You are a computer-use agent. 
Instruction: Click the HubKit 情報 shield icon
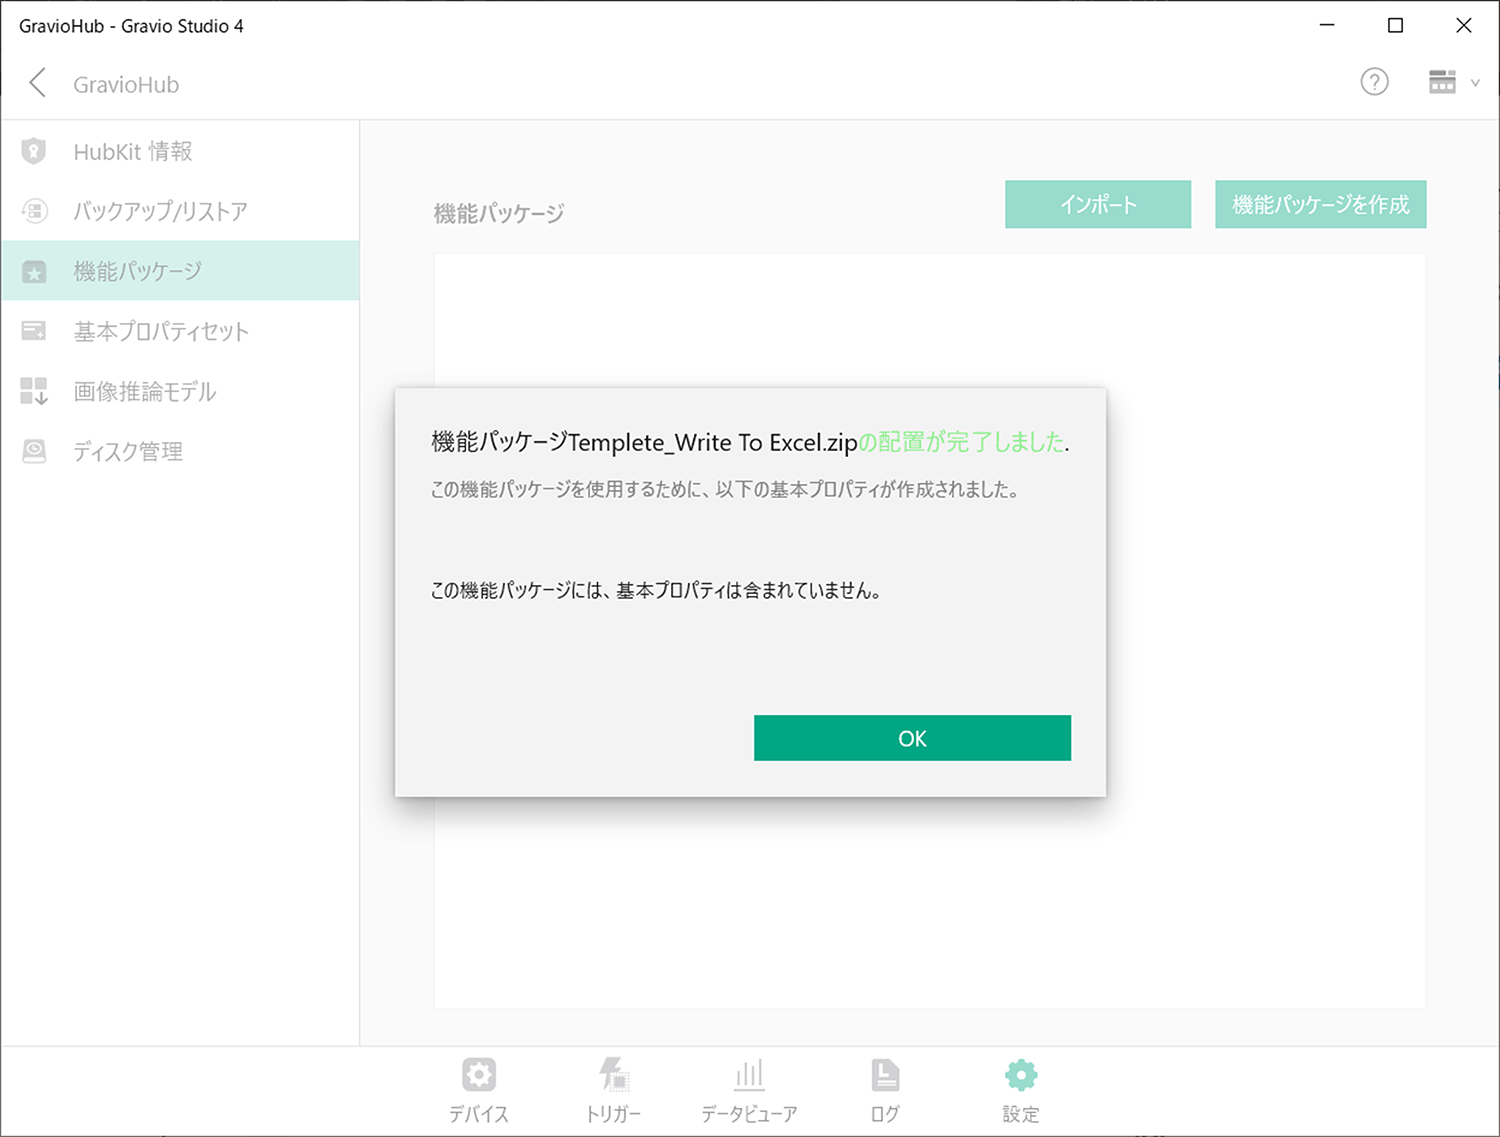[x=34, y=151]
